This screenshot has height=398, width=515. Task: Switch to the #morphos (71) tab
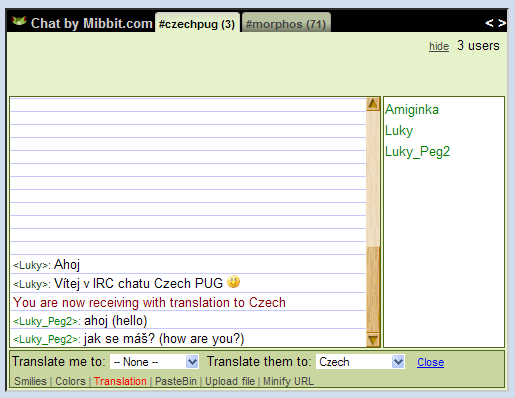coord(286,23)
